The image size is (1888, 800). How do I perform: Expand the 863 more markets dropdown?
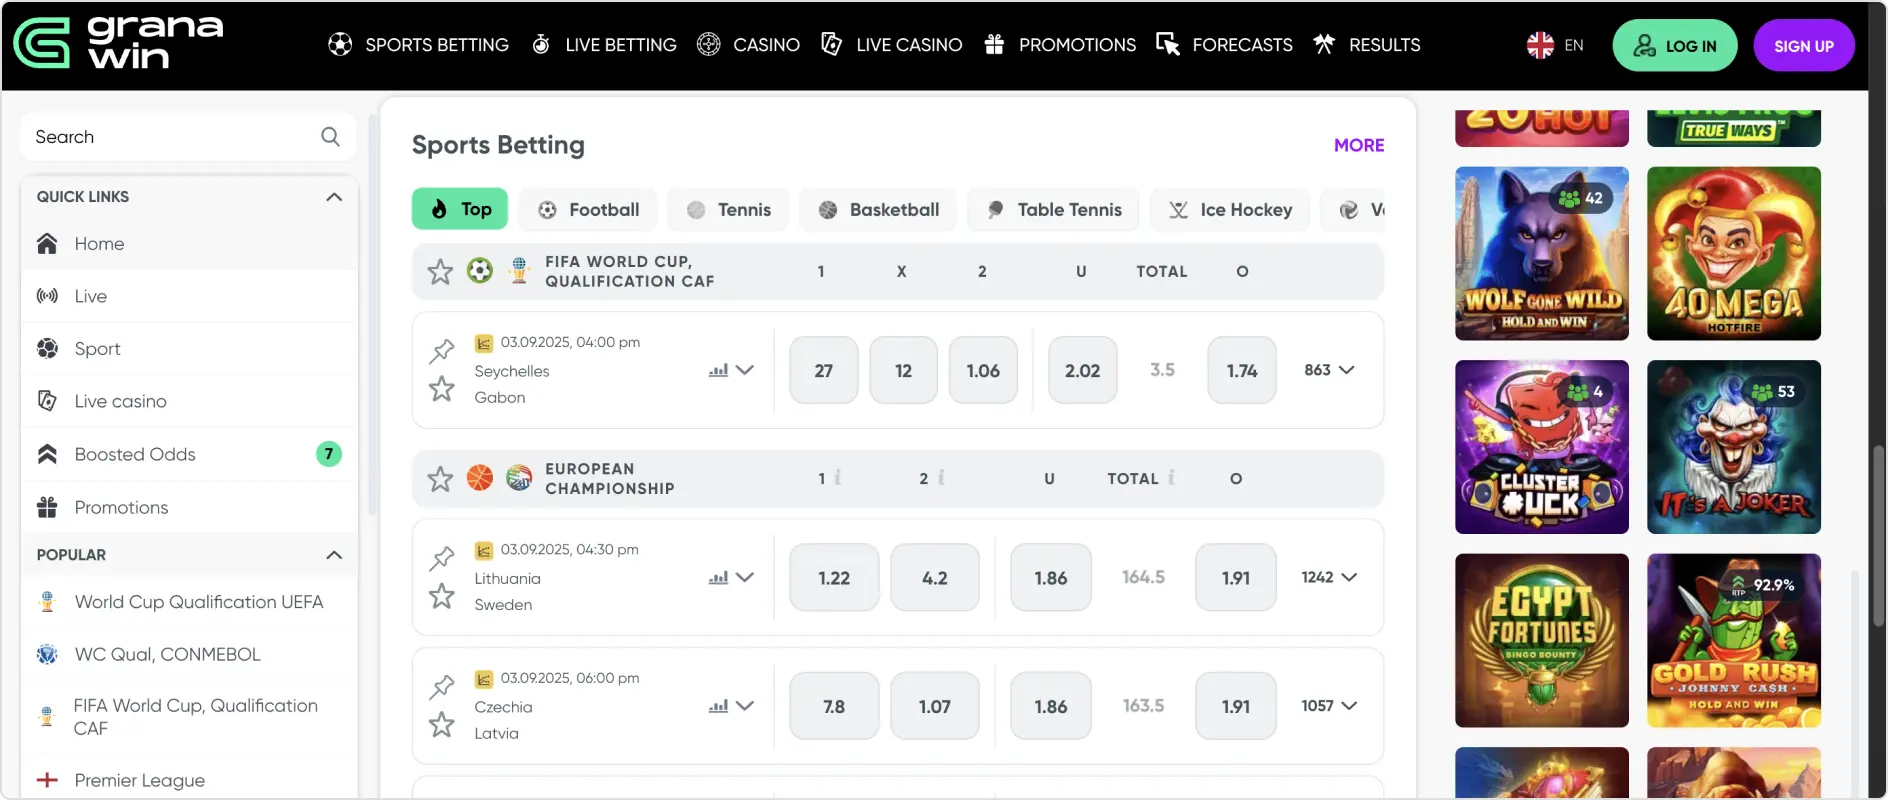coord(1329,370)
